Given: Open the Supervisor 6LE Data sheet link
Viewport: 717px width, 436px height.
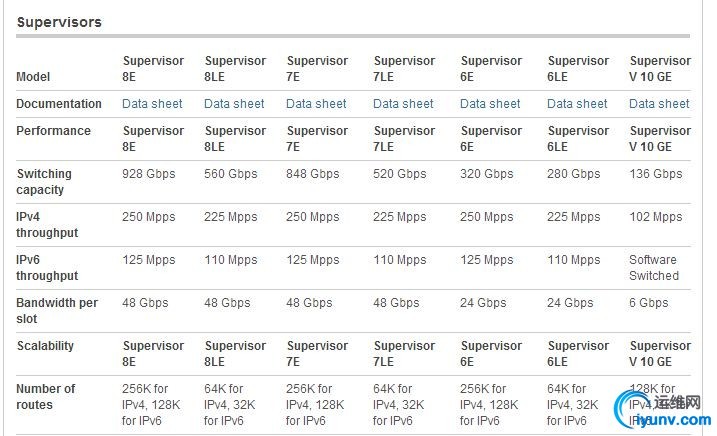Looking at the screenshot, I should (577, 104).
